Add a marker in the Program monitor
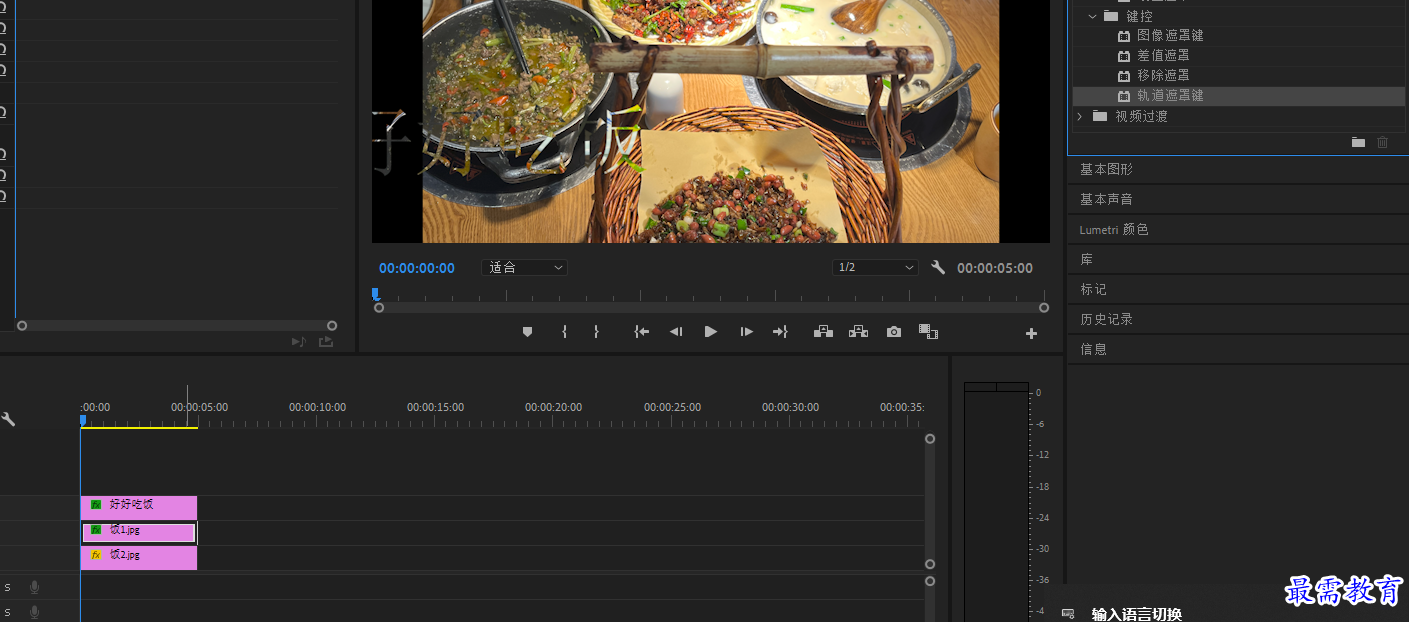 click(x=528, y=332)
